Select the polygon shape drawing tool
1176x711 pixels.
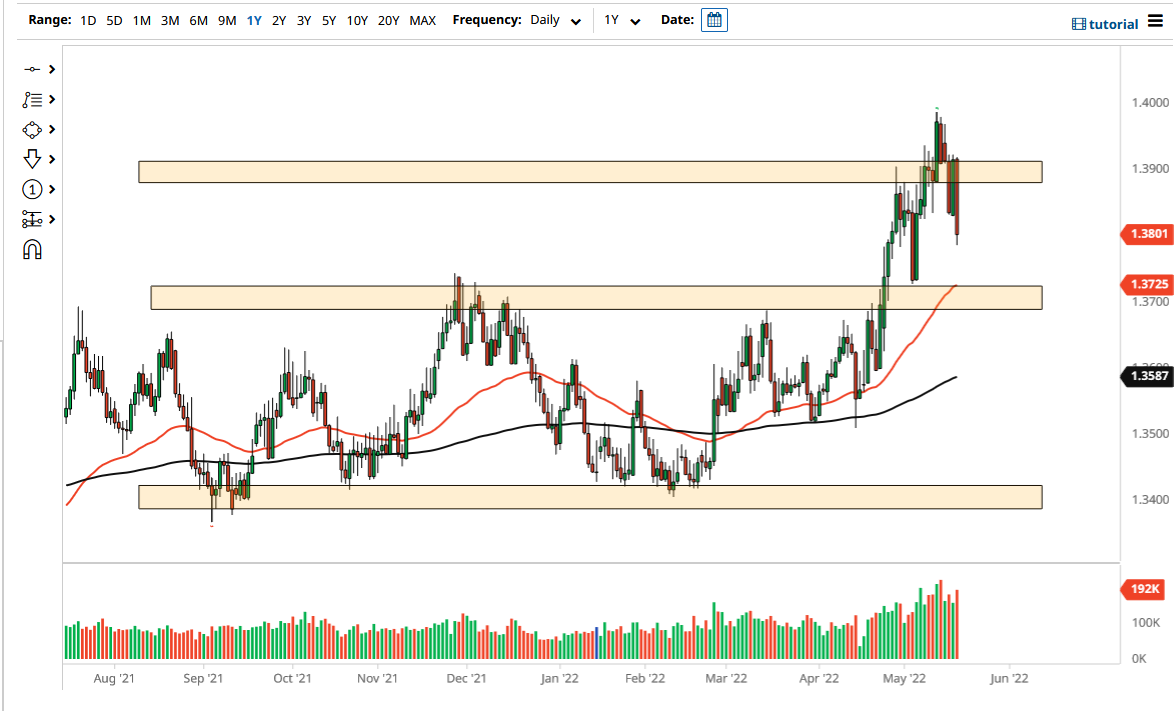click(x=32, y=130)
